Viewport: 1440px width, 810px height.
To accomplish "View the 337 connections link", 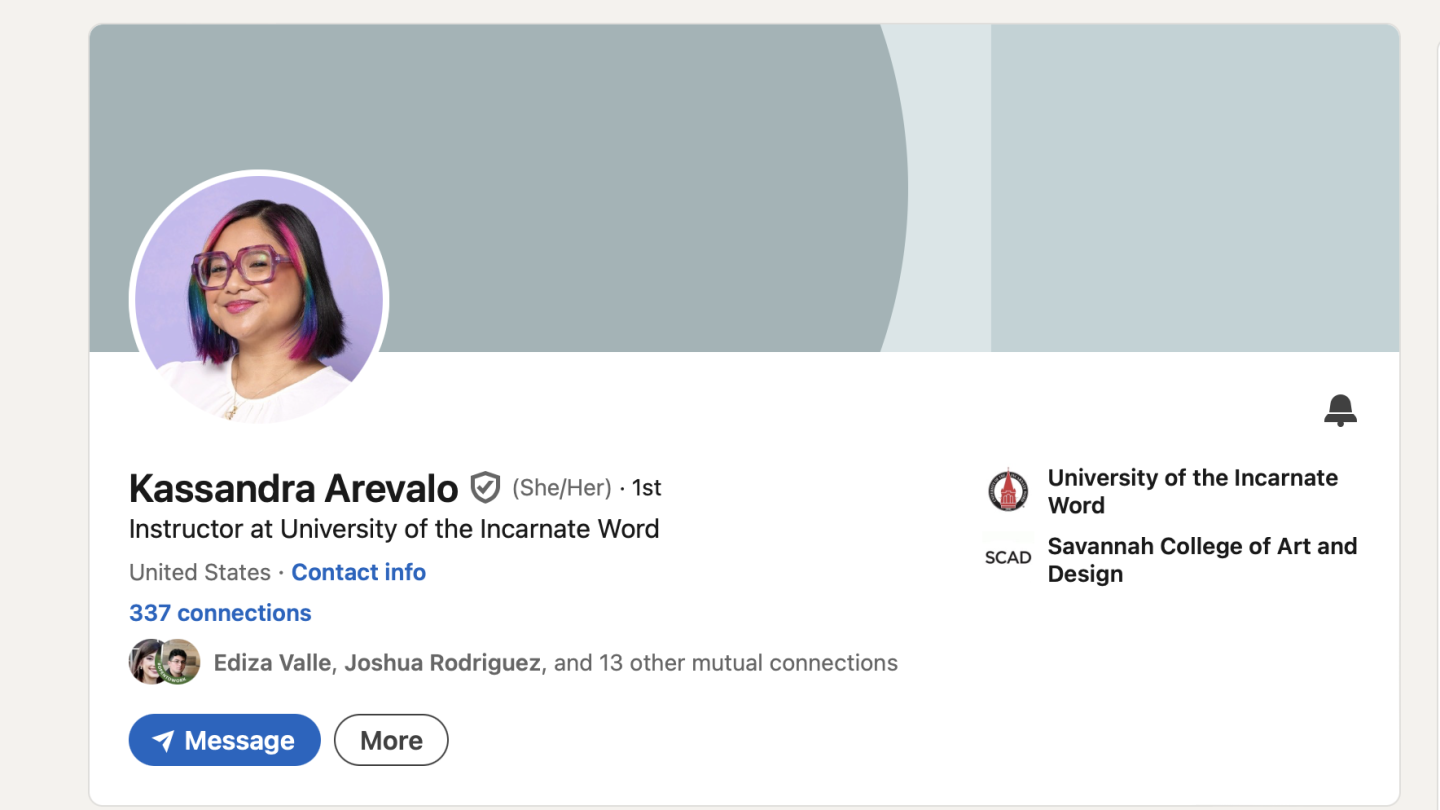I will (220, 613).
